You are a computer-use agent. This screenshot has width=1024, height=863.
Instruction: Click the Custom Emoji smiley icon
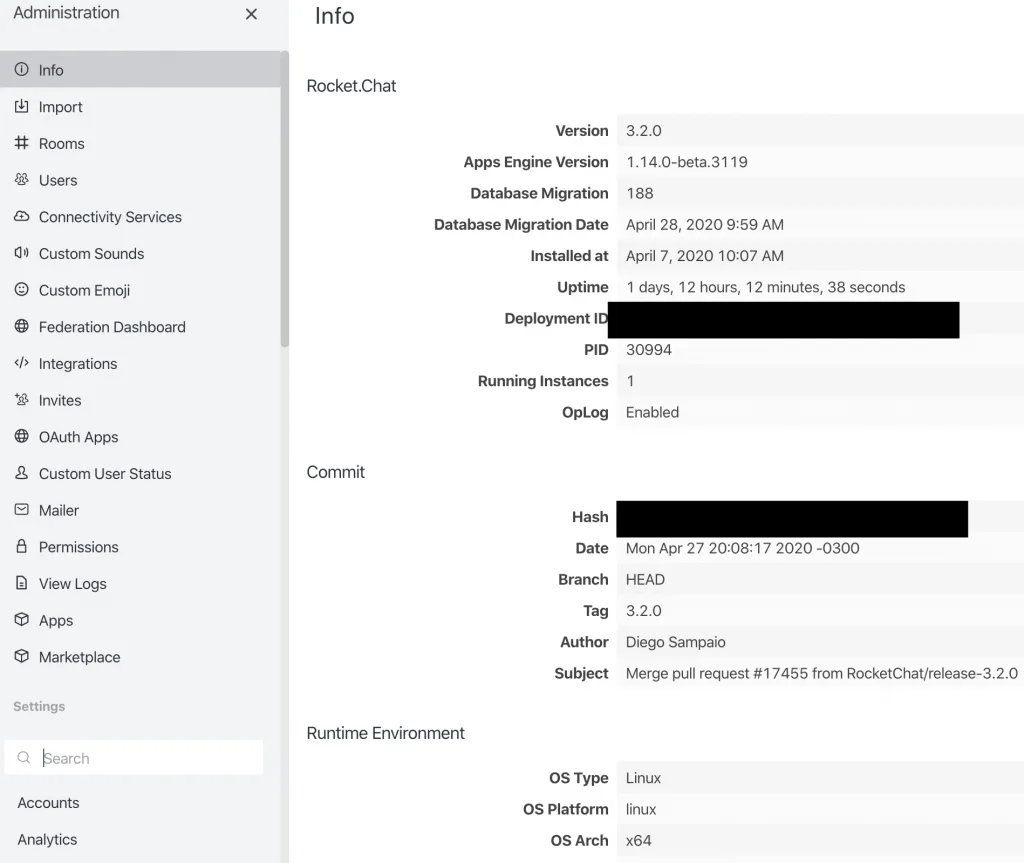point(21,290)
